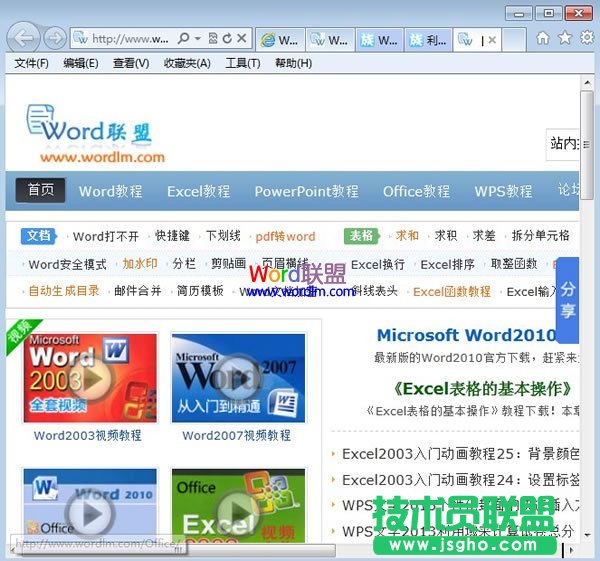Switch to the first browser tab
Image resolution: width=600 pixels, height=561 pixels.
[x=279, y=40]
